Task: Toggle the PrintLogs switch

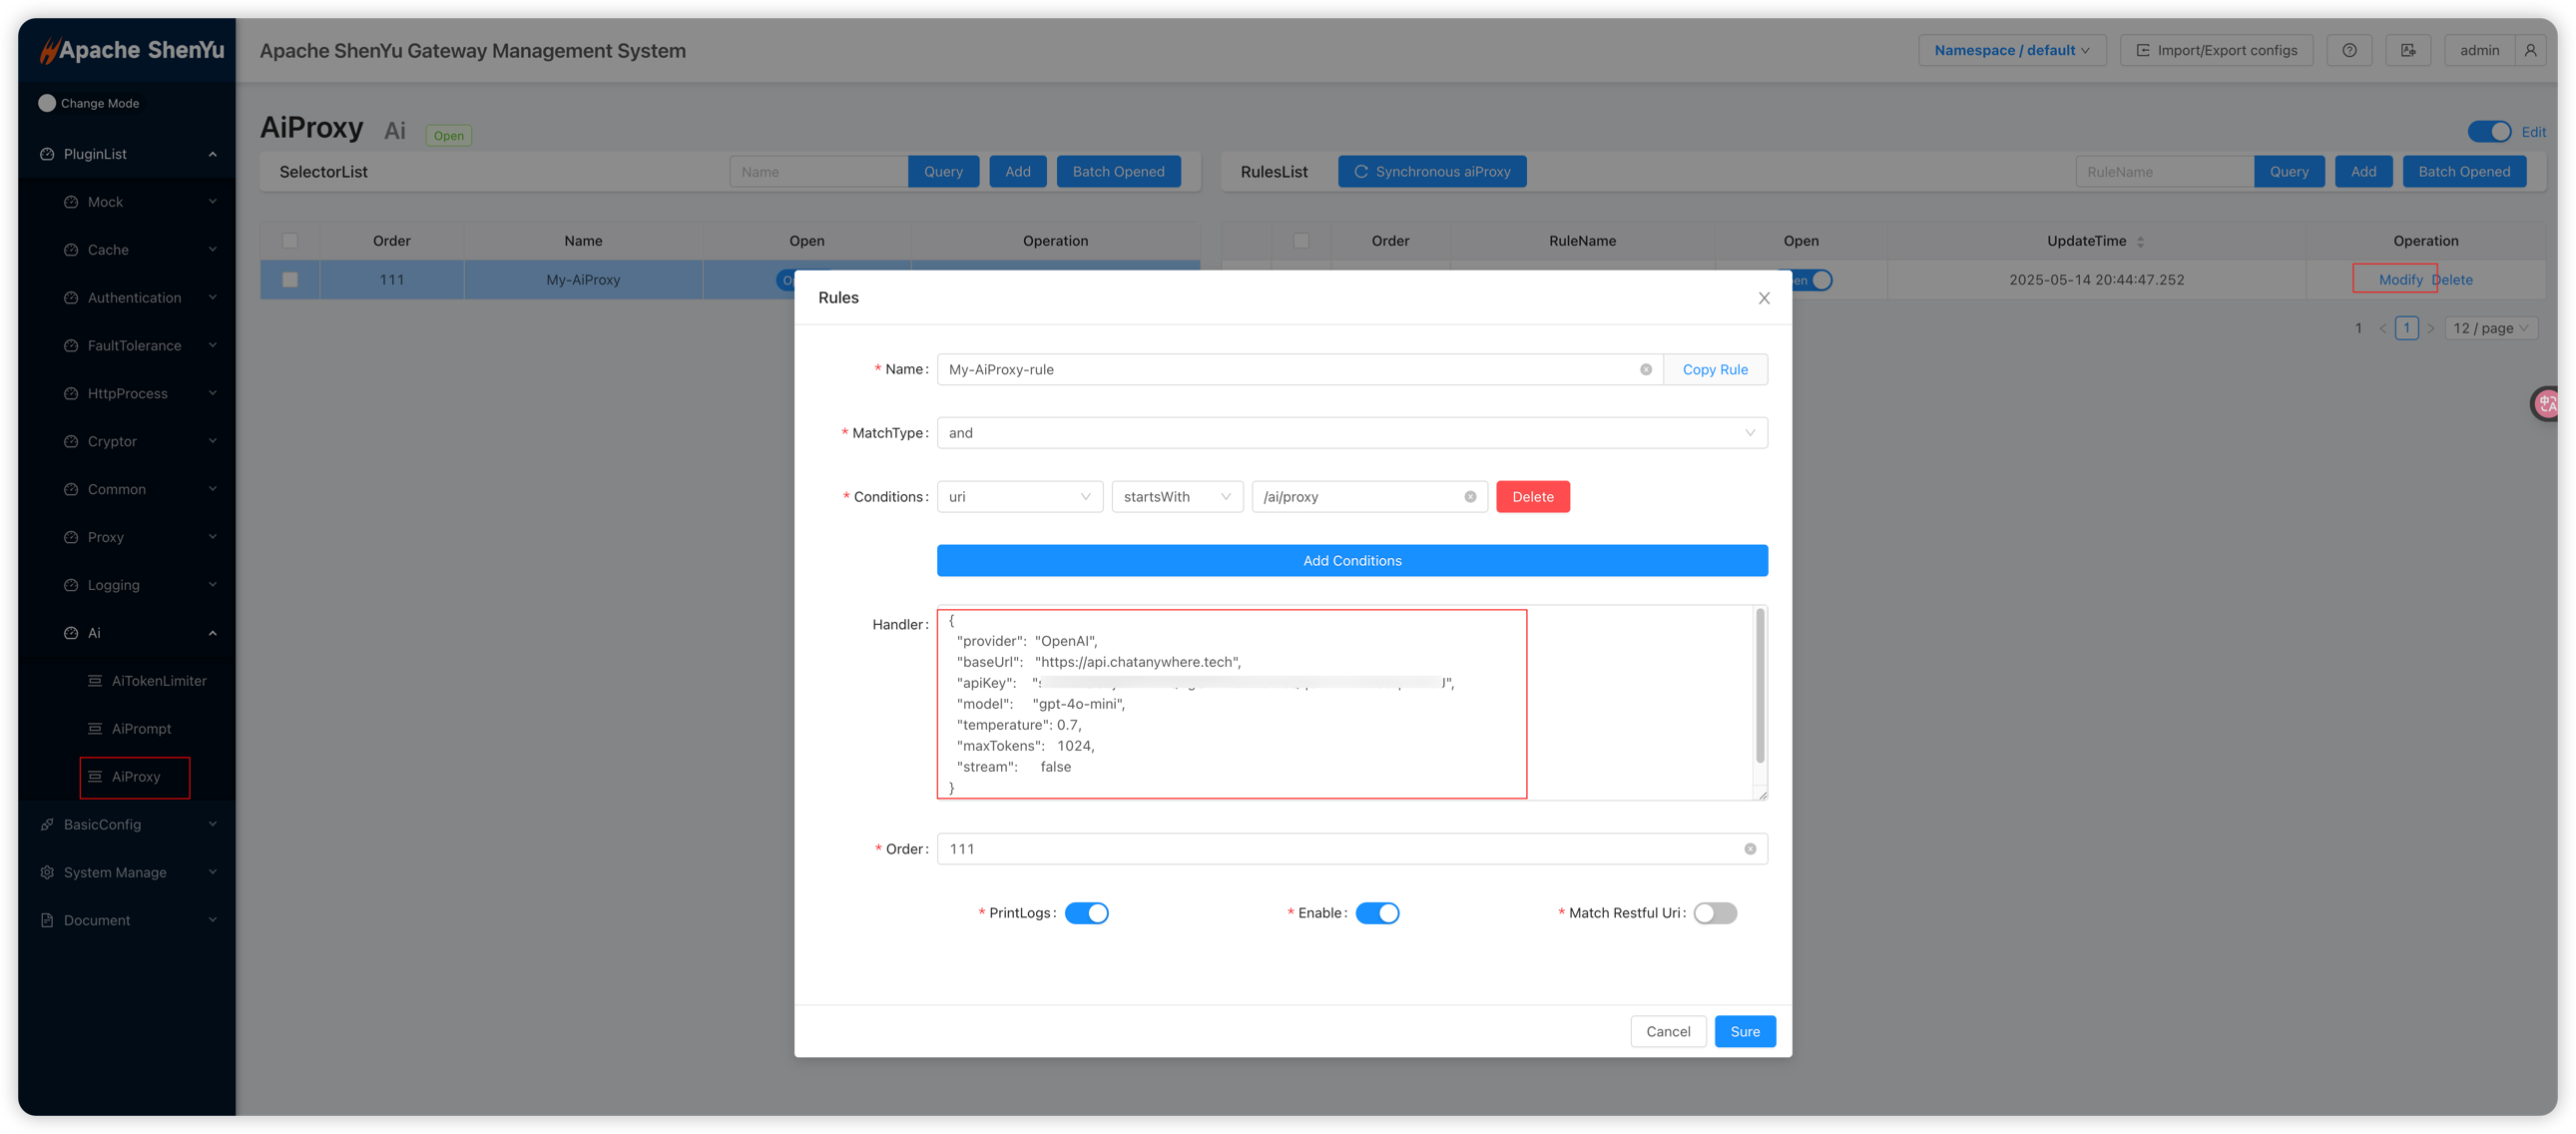Action: point(1086,913)
